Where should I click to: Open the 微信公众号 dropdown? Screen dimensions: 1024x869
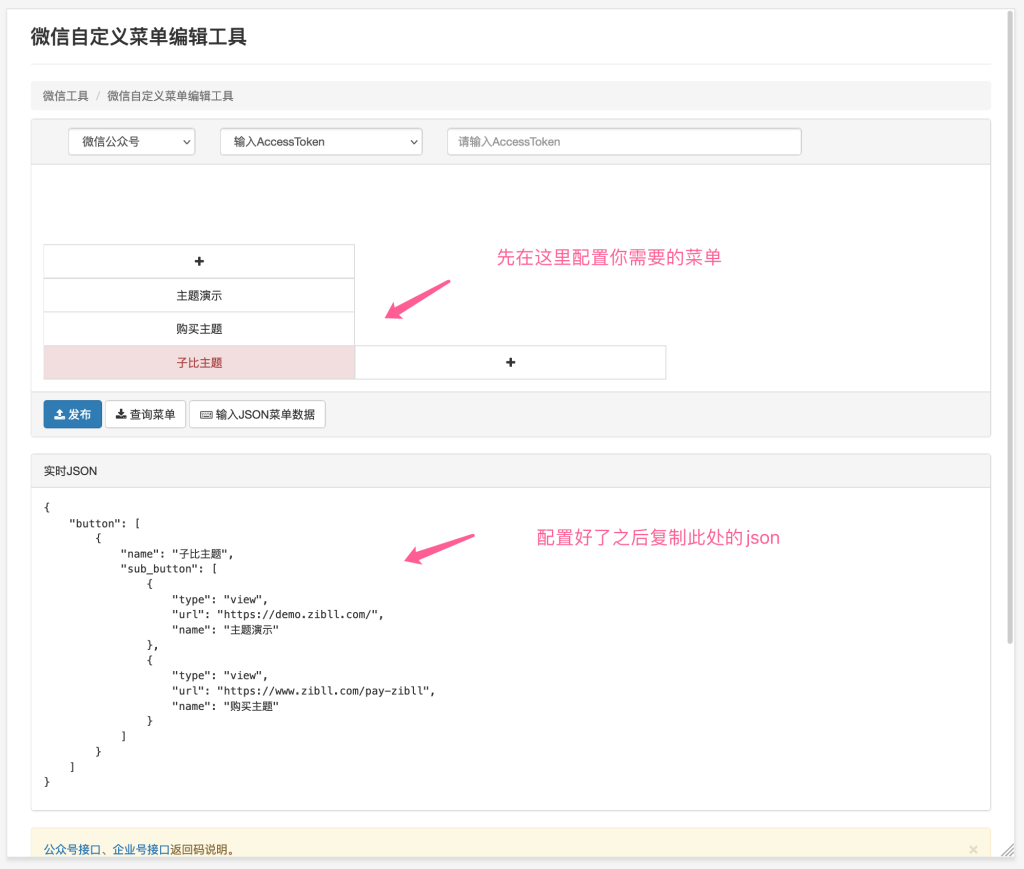pyautogui.click(x=131, y=141)
